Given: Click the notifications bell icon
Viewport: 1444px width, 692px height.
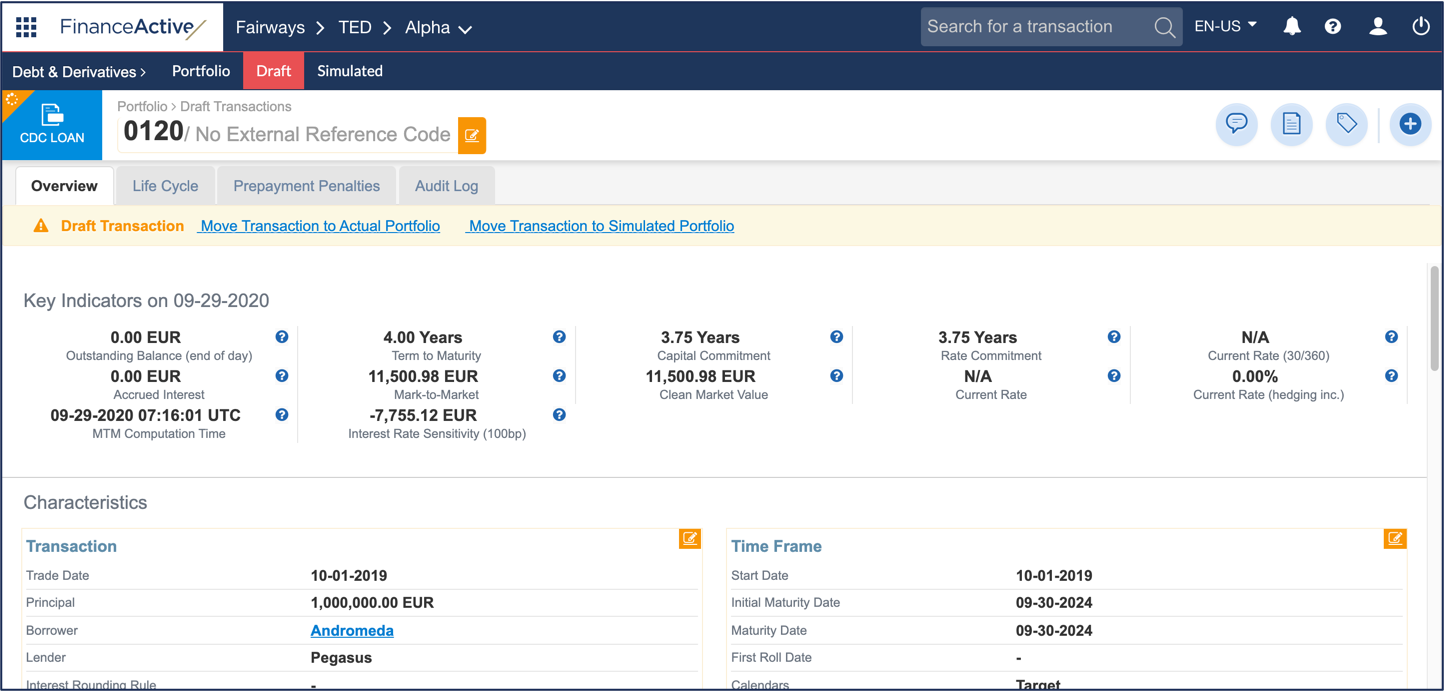Looking at the screenshot, I should [1292, 27].
